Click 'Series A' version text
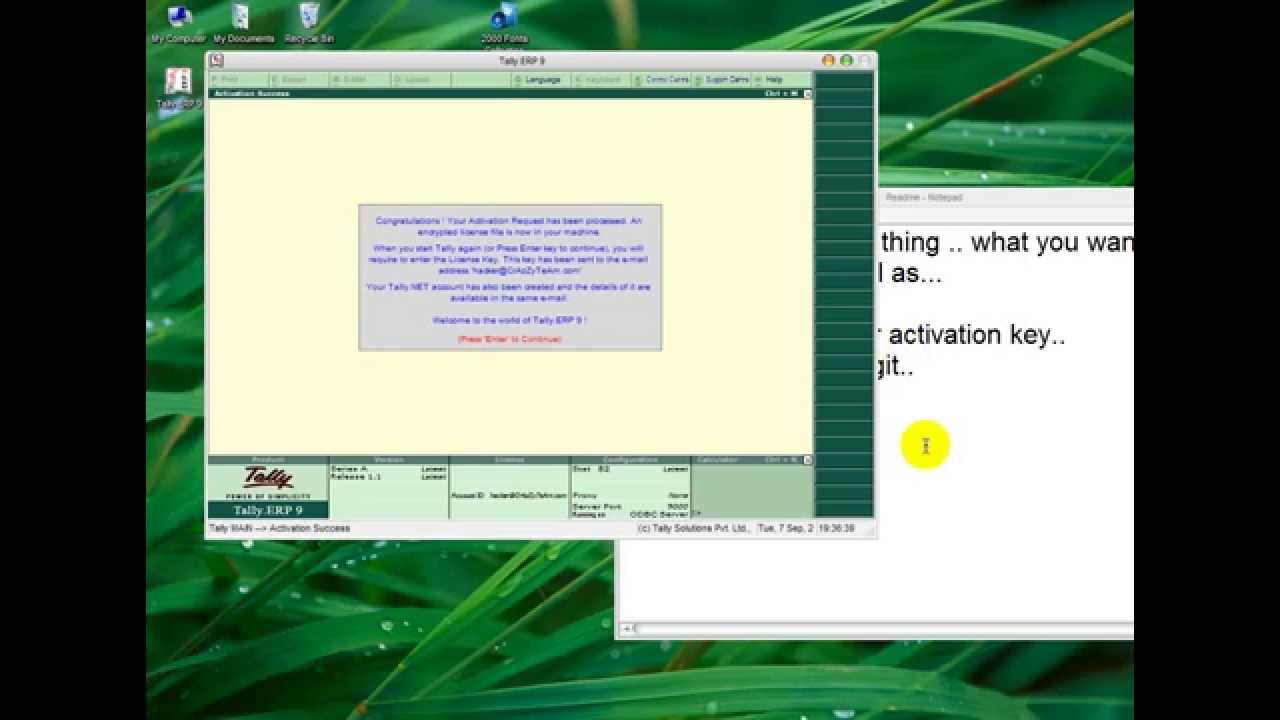 (x=350, y=468)
